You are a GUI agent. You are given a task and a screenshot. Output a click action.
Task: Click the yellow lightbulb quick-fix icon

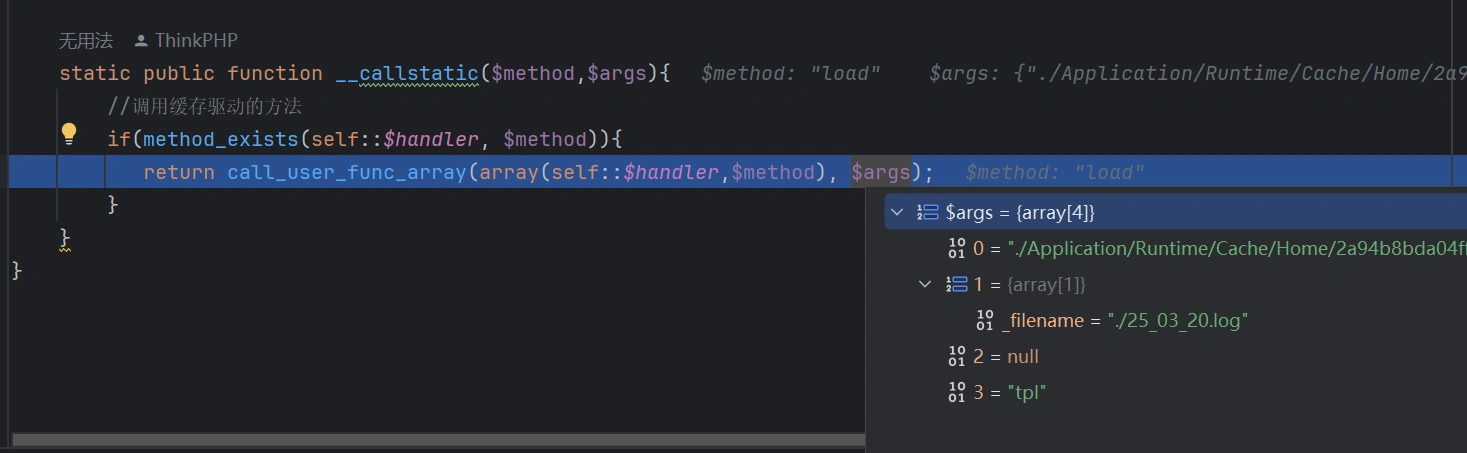[69, 133]
